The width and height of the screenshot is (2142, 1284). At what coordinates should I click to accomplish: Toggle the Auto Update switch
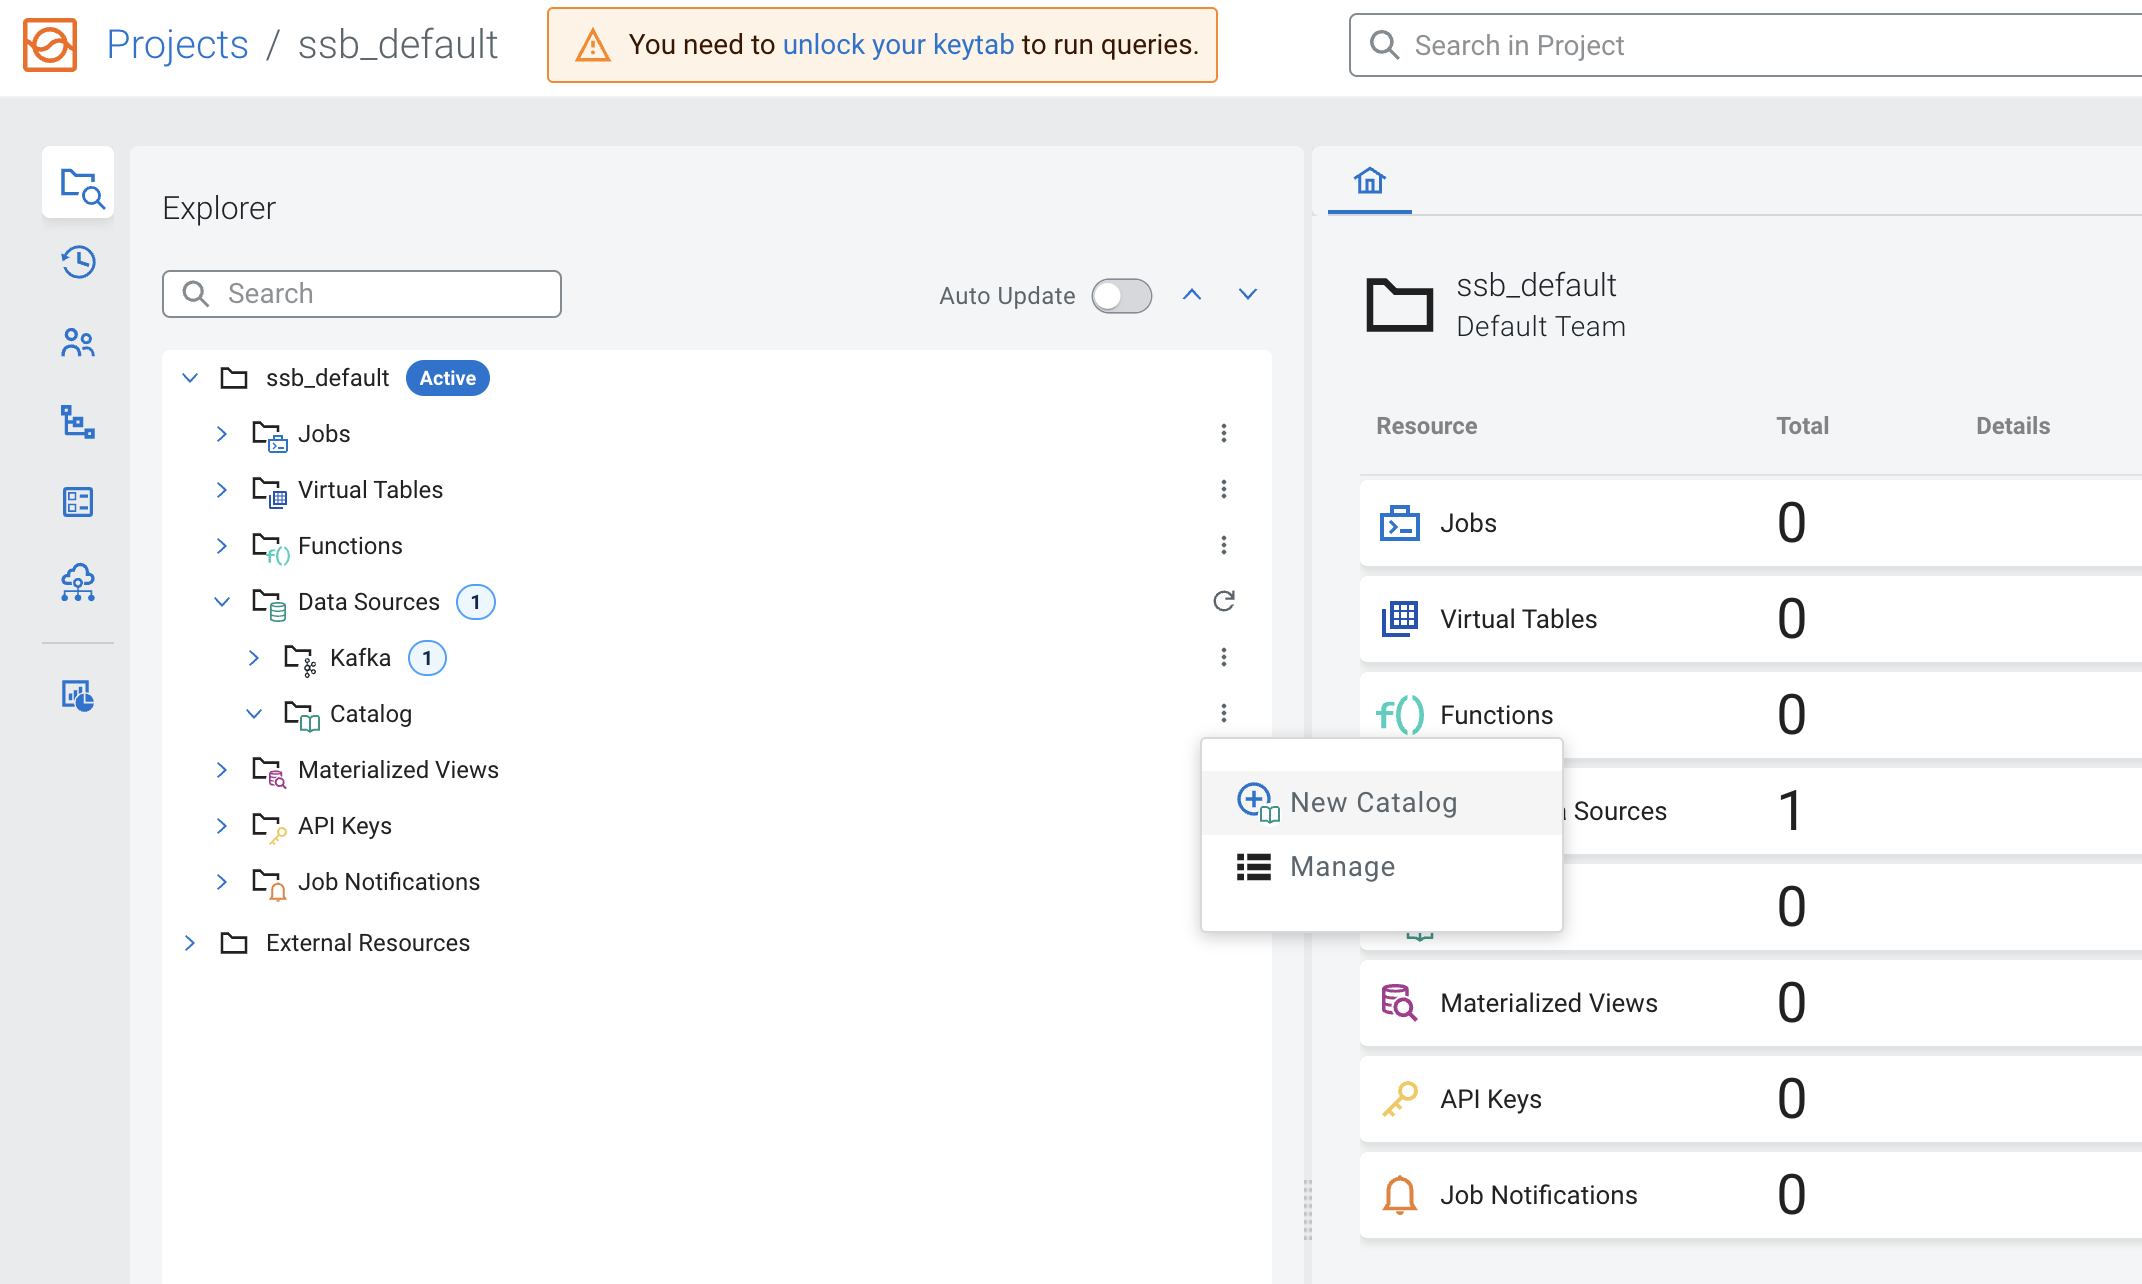pos(1121,296)
